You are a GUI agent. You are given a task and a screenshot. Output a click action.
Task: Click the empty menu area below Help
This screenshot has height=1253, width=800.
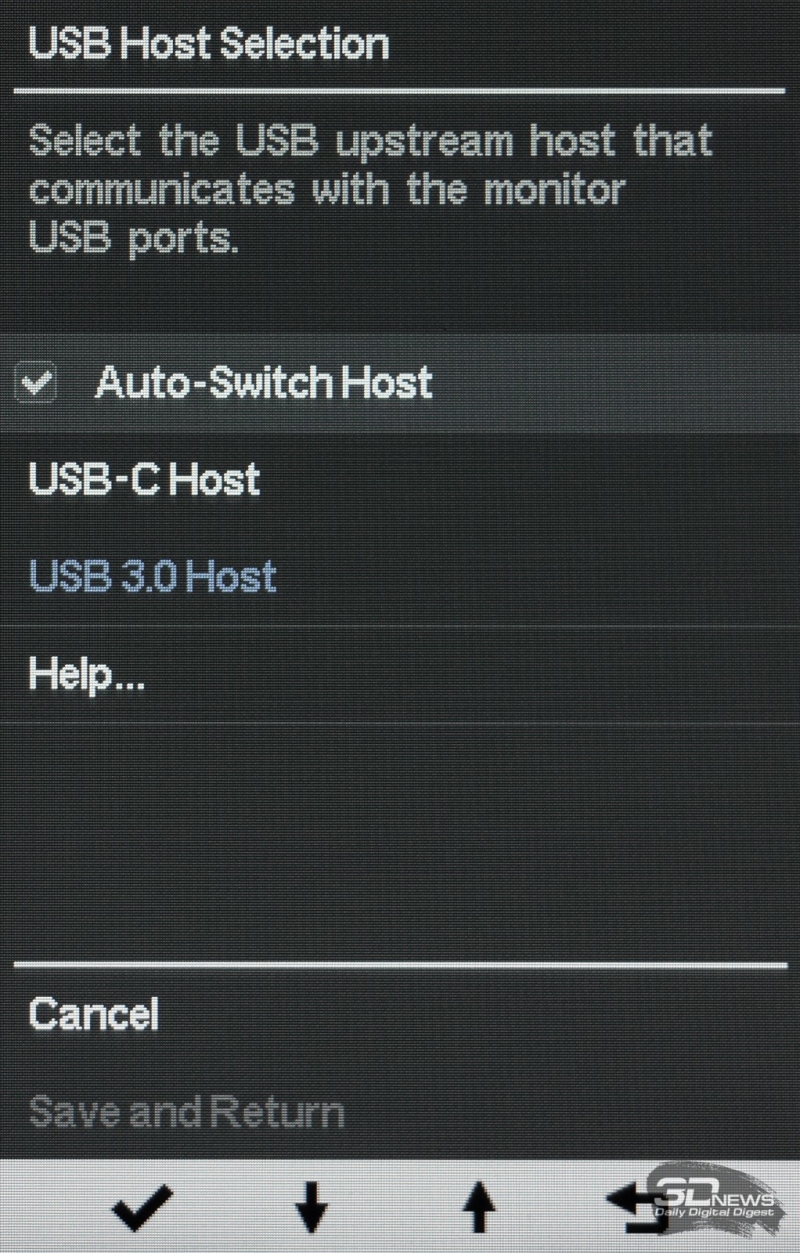pos(400,840)
